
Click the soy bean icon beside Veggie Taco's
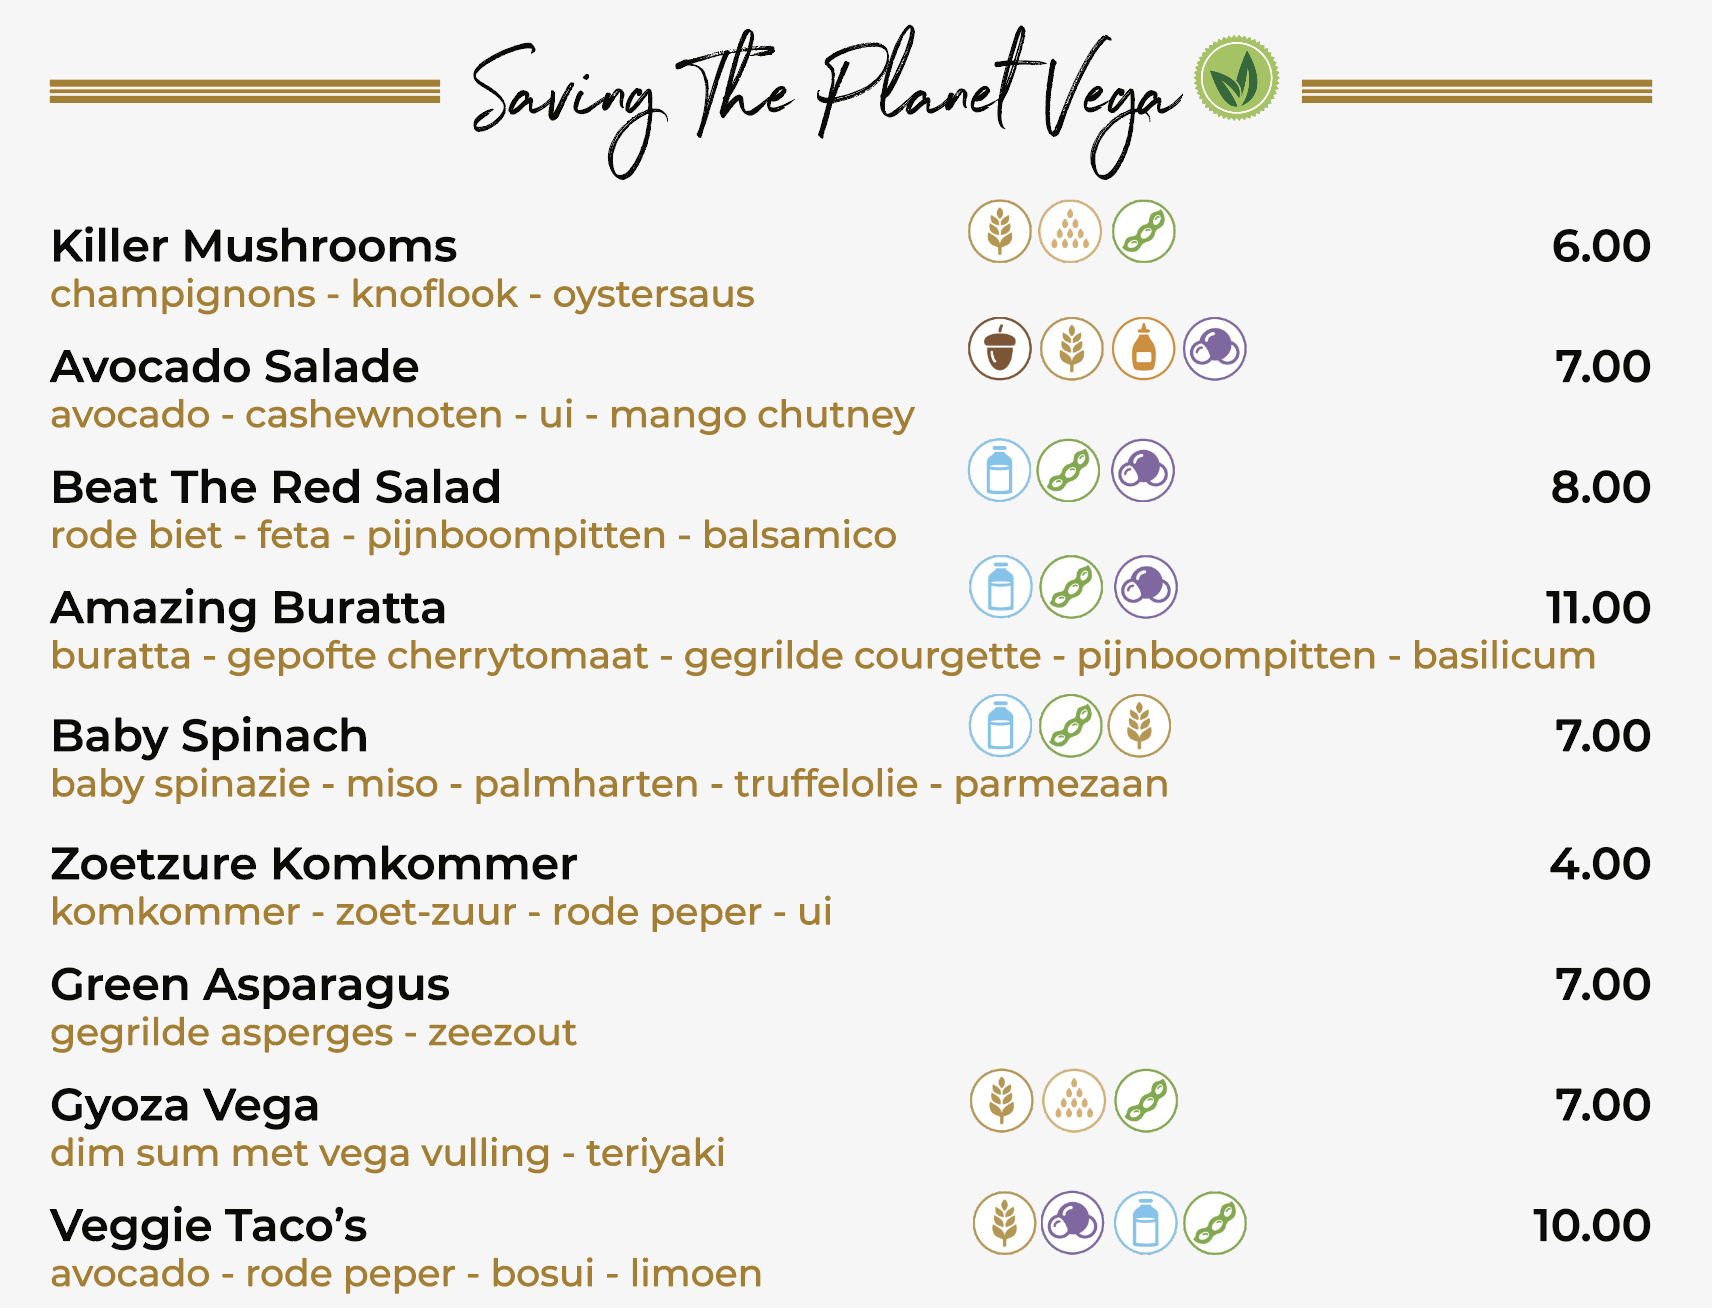[x=1215, y=1223]
